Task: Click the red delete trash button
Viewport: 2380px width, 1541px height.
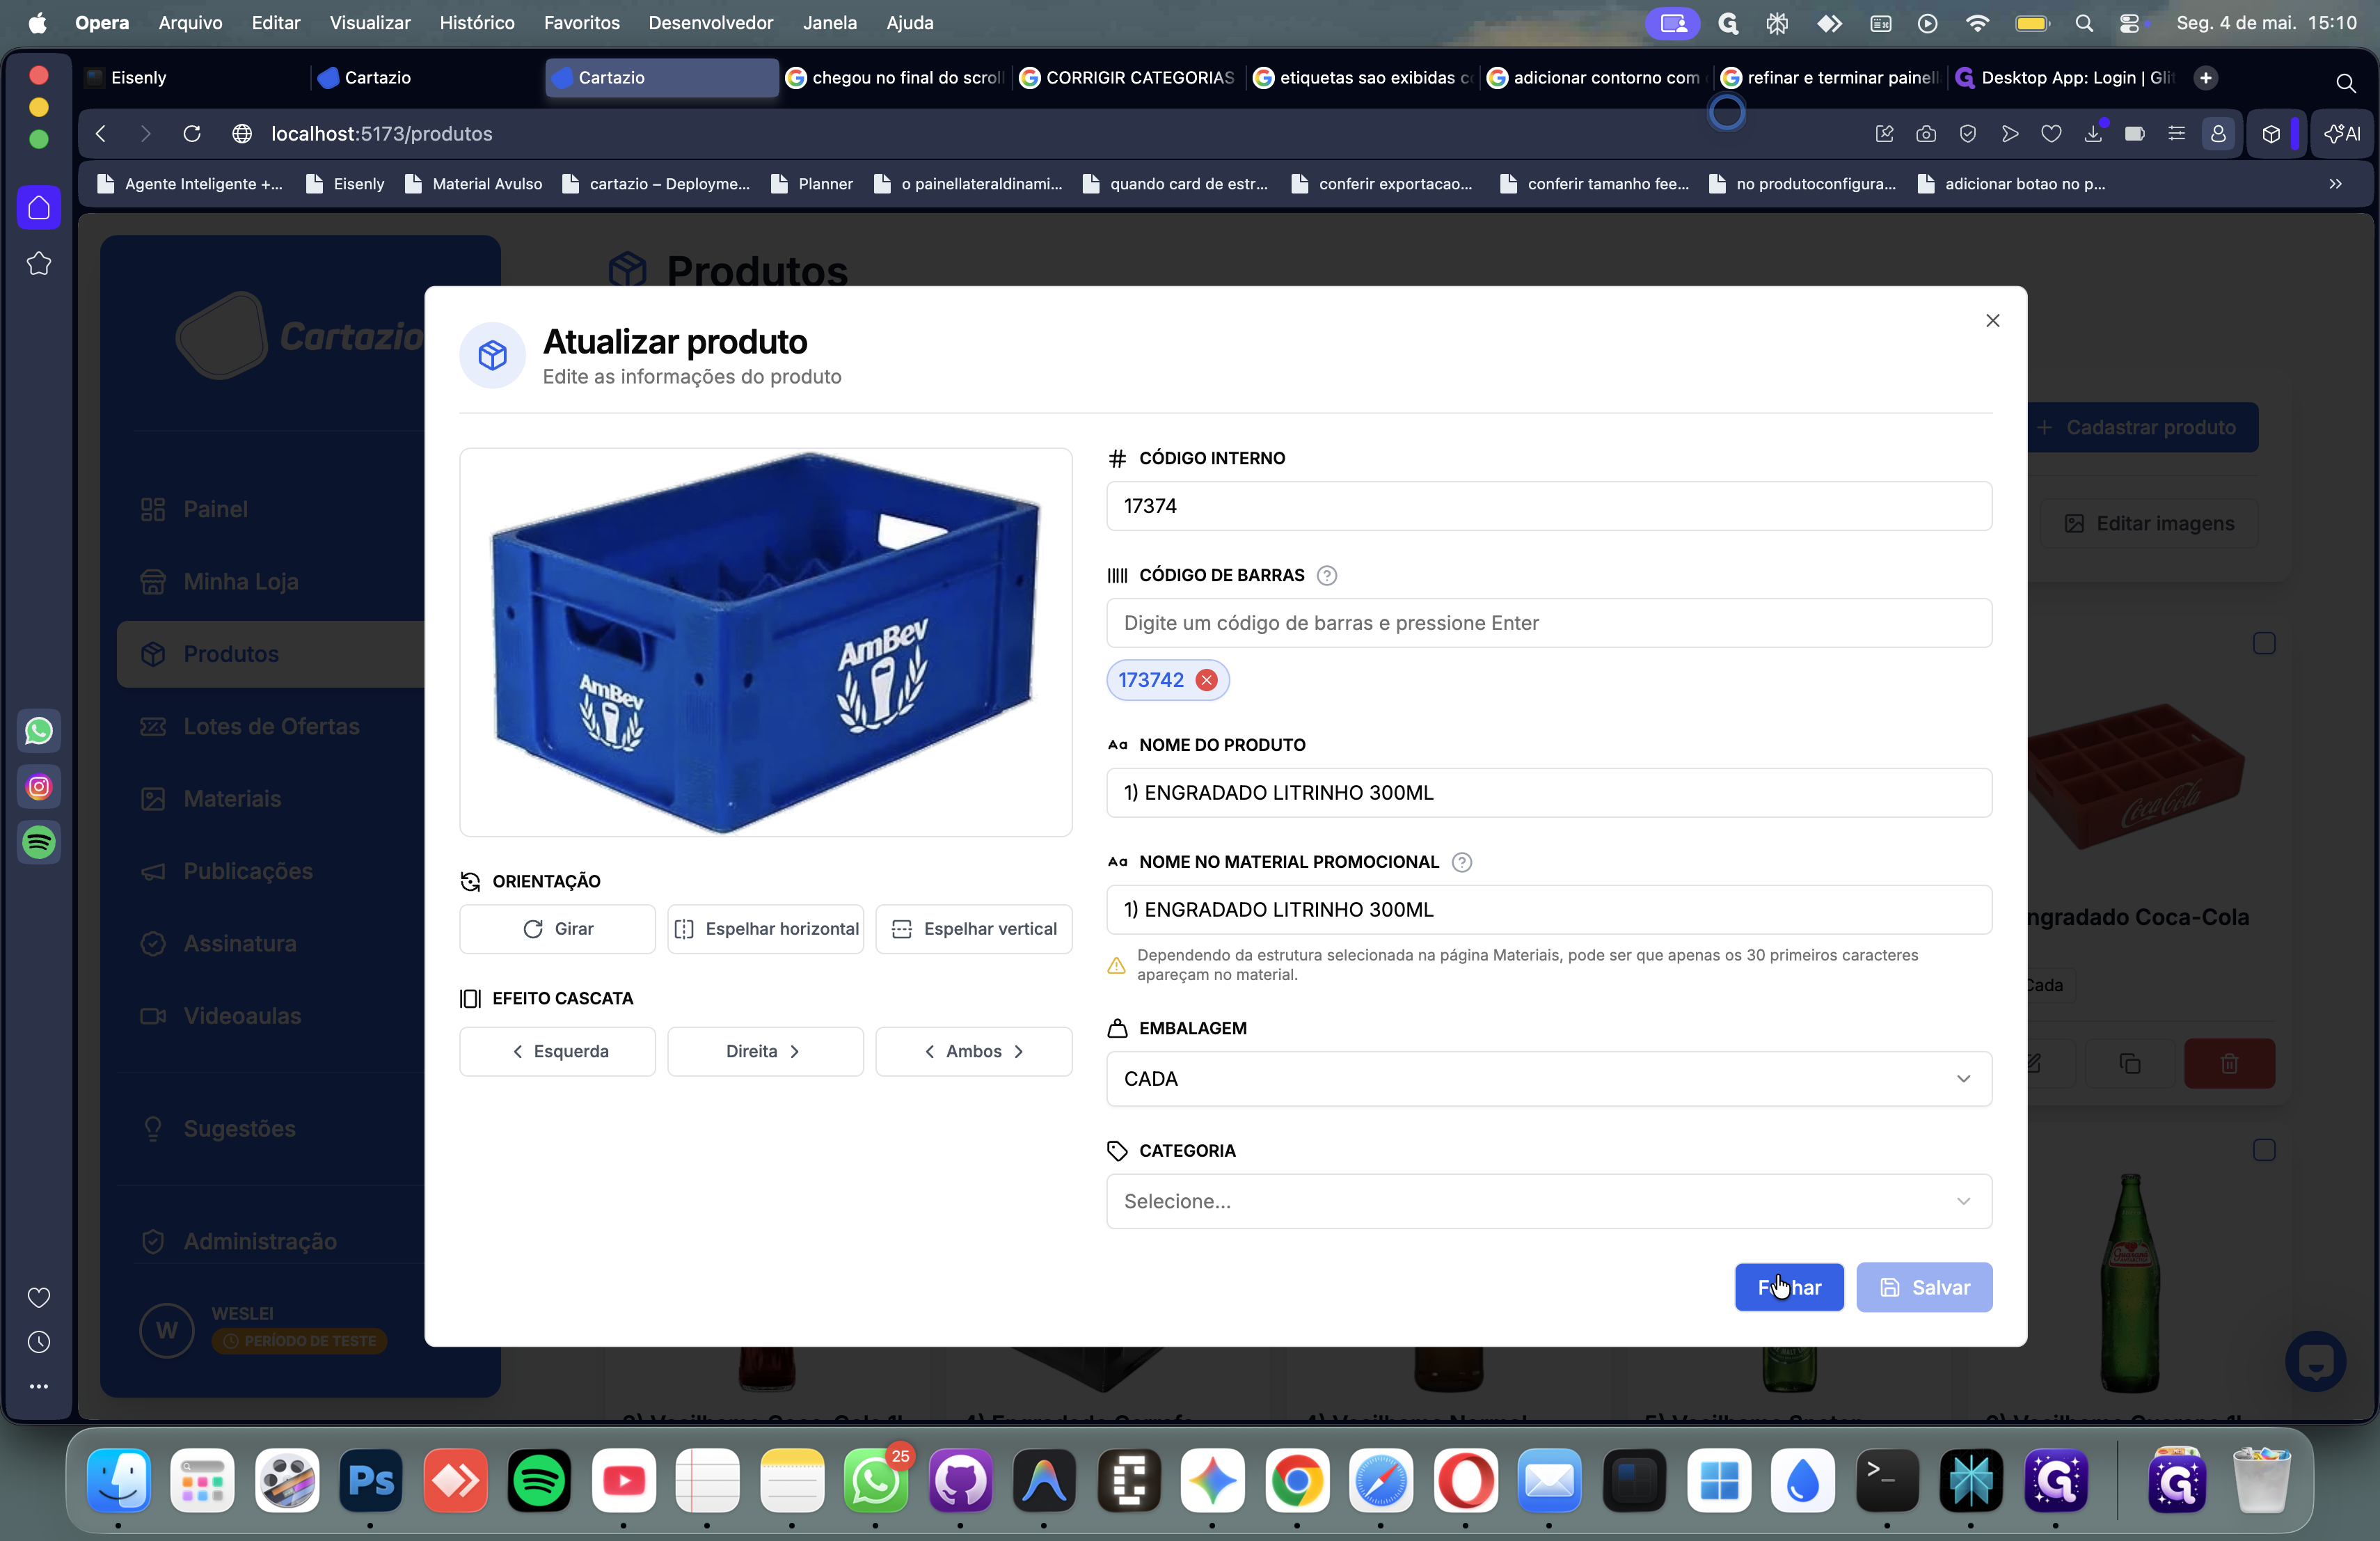Action: [x=2229, y=1063]
